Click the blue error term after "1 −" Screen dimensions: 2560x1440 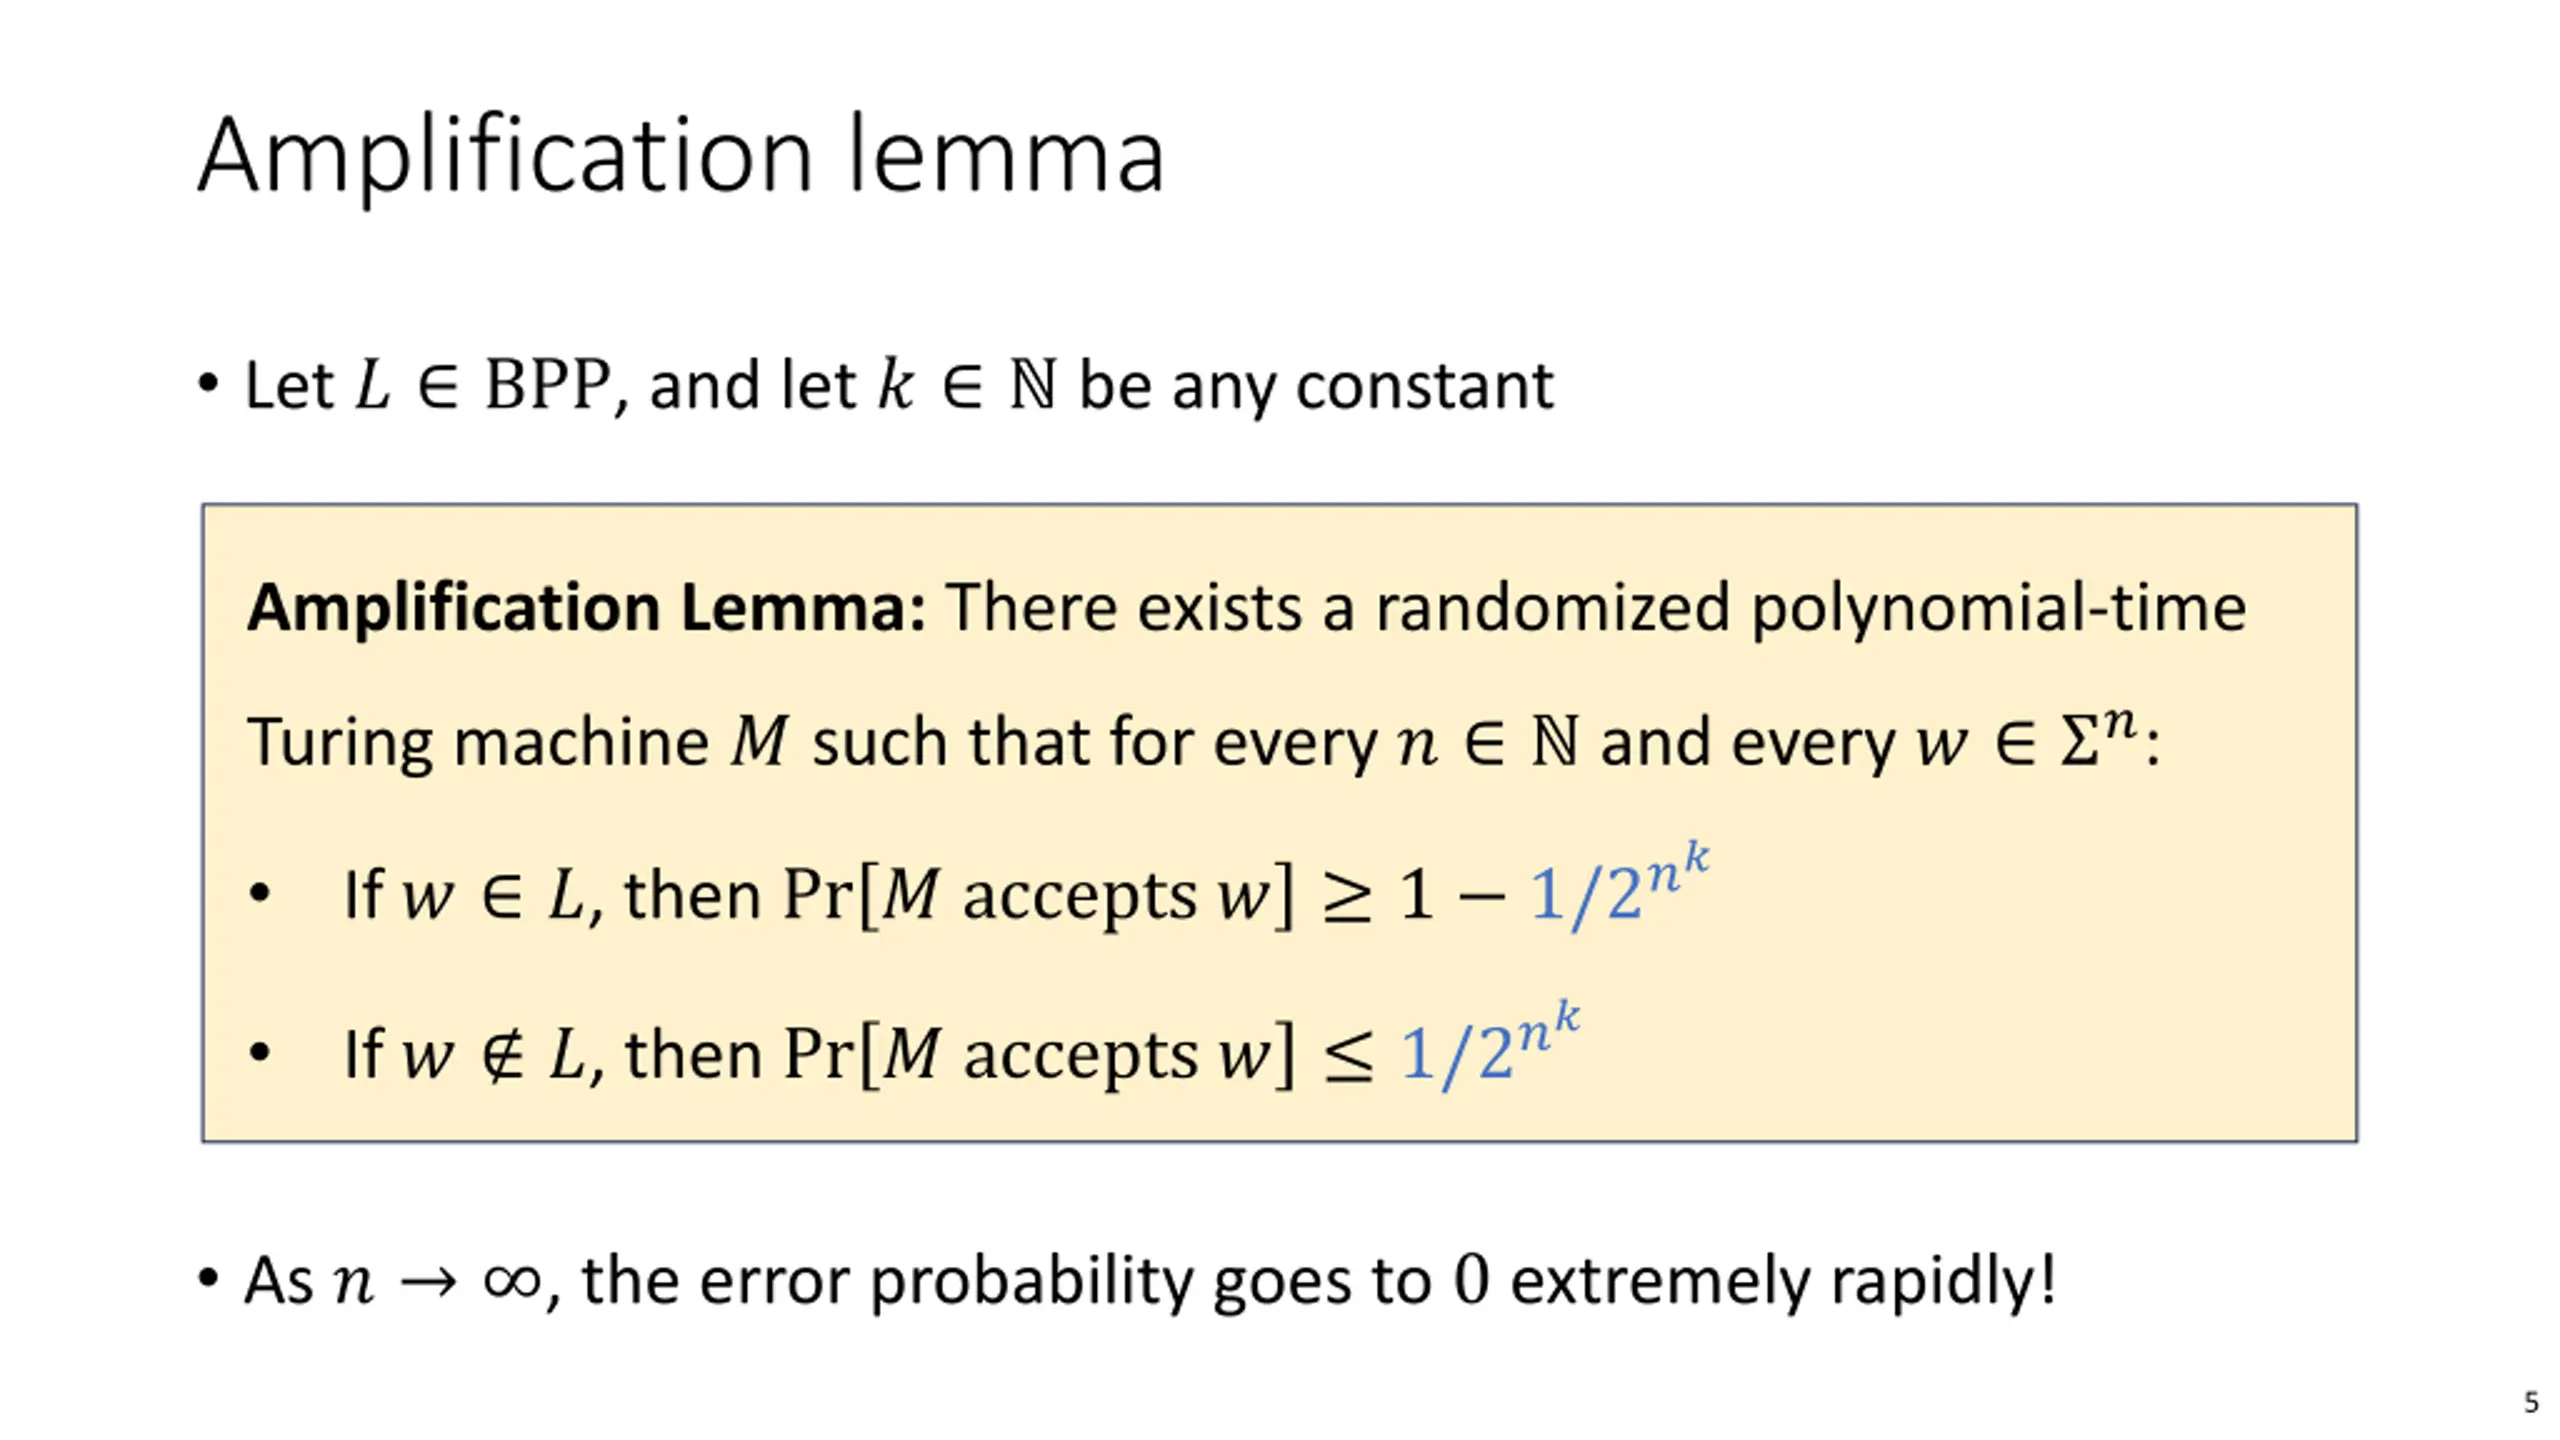point(1620,887)
